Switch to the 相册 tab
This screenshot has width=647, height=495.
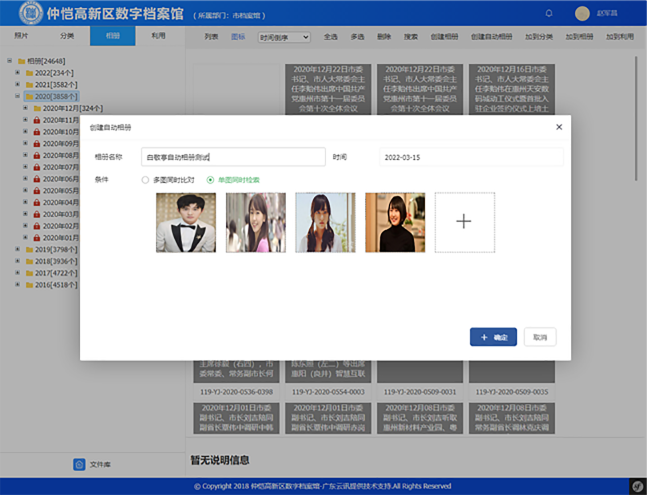[x=112, y=35]
